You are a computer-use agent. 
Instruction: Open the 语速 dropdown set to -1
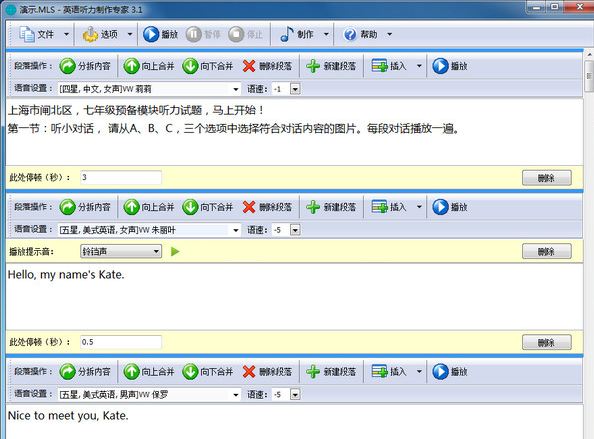coord(295,89)
